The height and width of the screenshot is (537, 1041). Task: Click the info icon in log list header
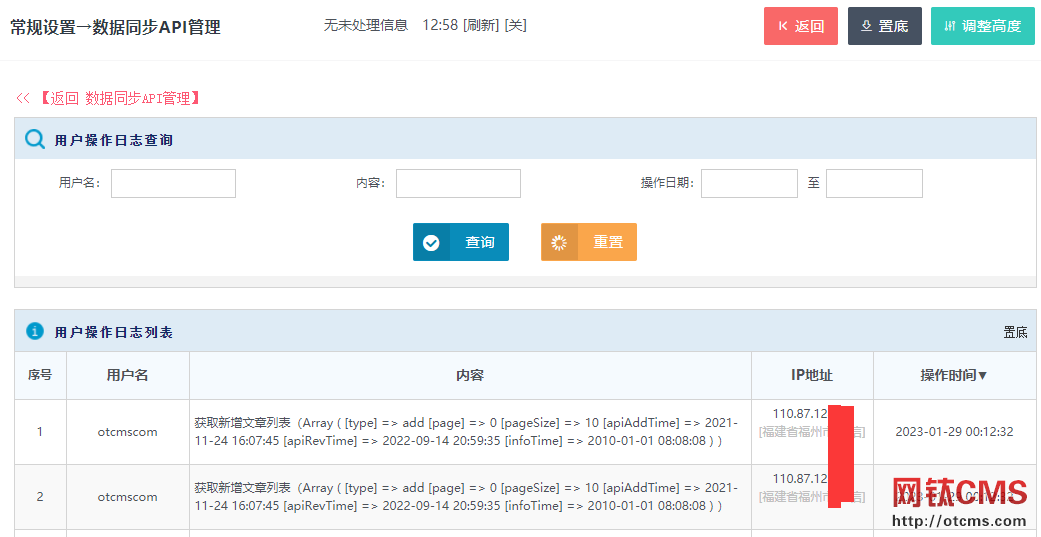click(x=35, y=331)
